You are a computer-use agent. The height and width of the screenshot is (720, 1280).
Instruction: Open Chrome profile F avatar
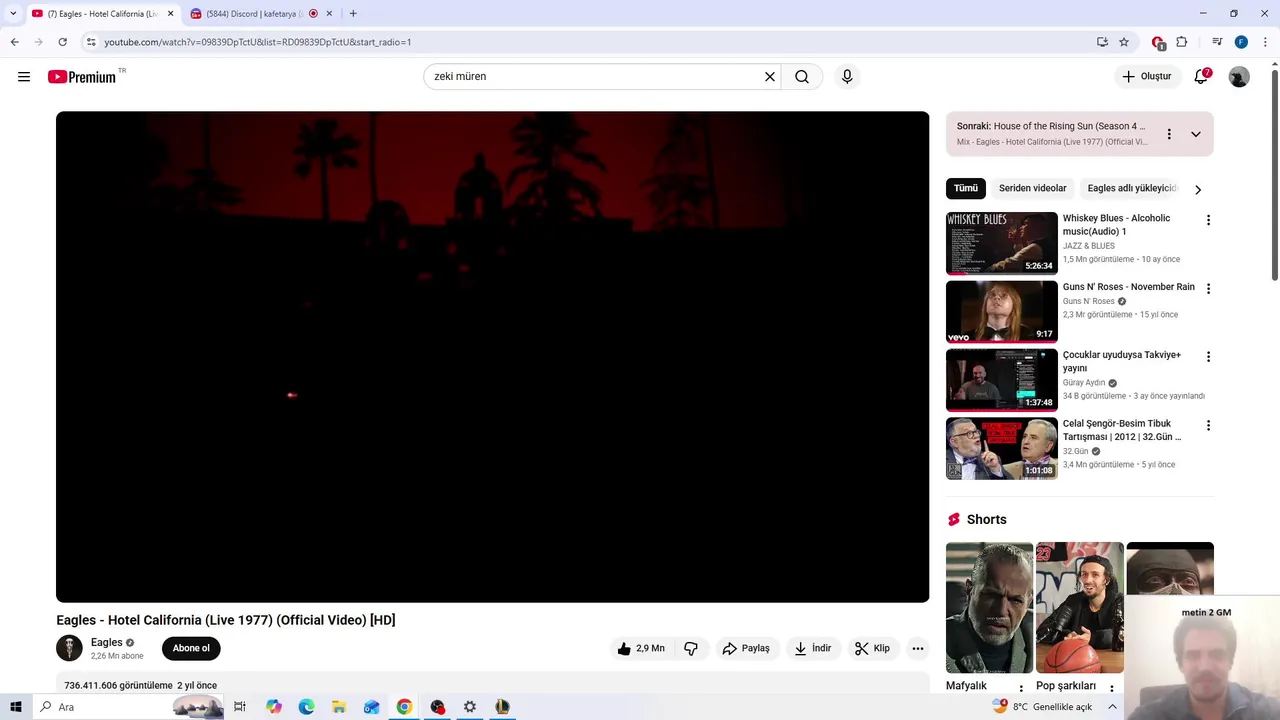[x=1241, y=42]
